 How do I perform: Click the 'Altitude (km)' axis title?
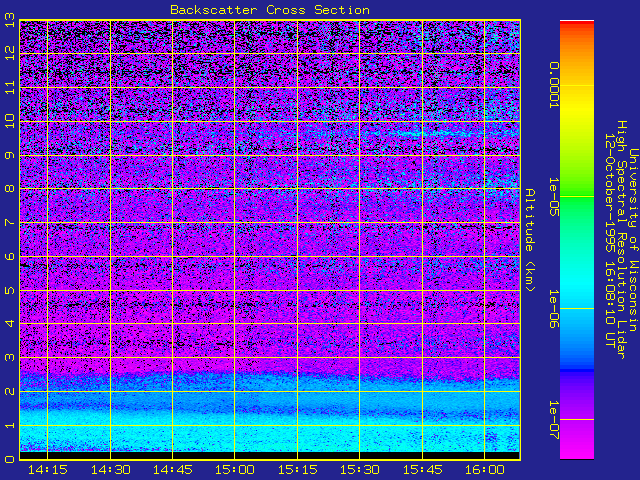click(x=529, y=240)
